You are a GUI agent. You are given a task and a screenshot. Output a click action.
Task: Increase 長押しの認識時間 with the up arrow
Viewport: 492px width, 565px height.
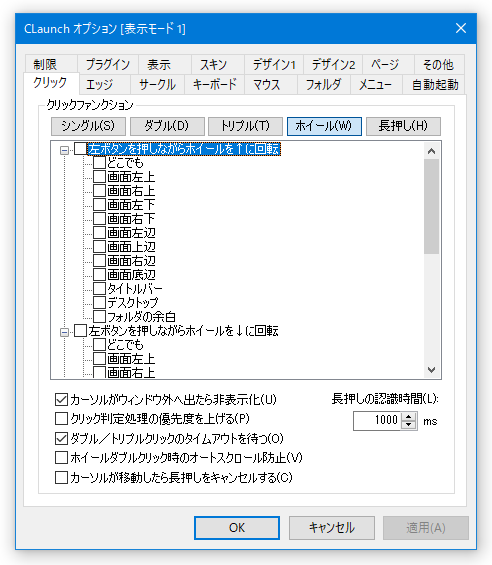[x=408, y=417]
